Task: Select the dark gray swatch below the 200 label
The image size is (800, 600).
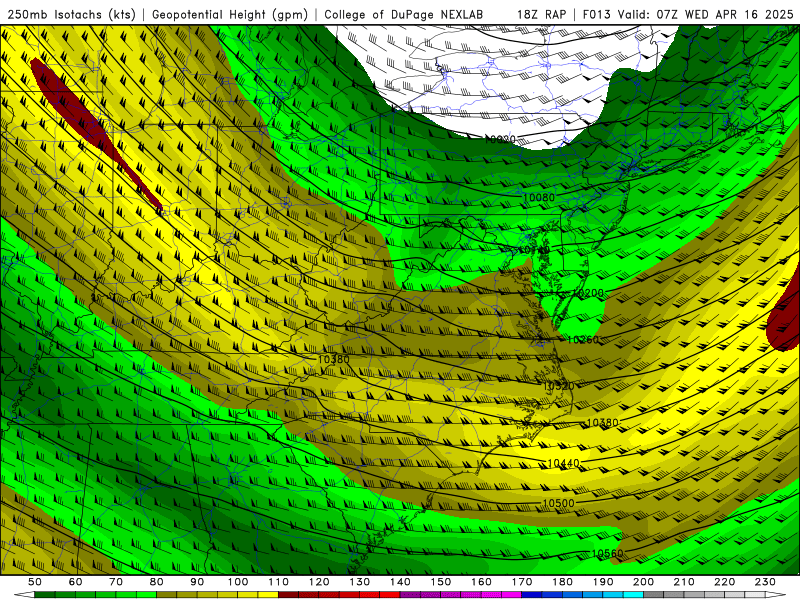Action: pos(654,595)
